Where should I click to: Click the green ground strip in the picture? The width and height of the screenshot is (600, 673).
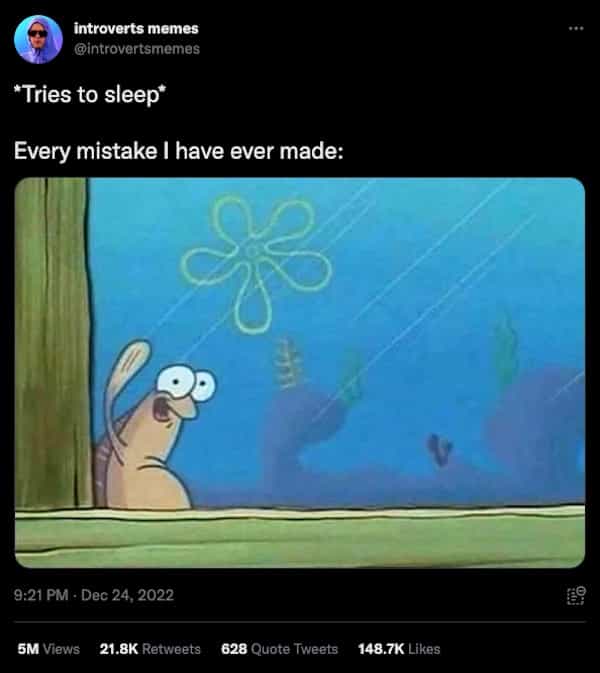click(x=300, y=537)
